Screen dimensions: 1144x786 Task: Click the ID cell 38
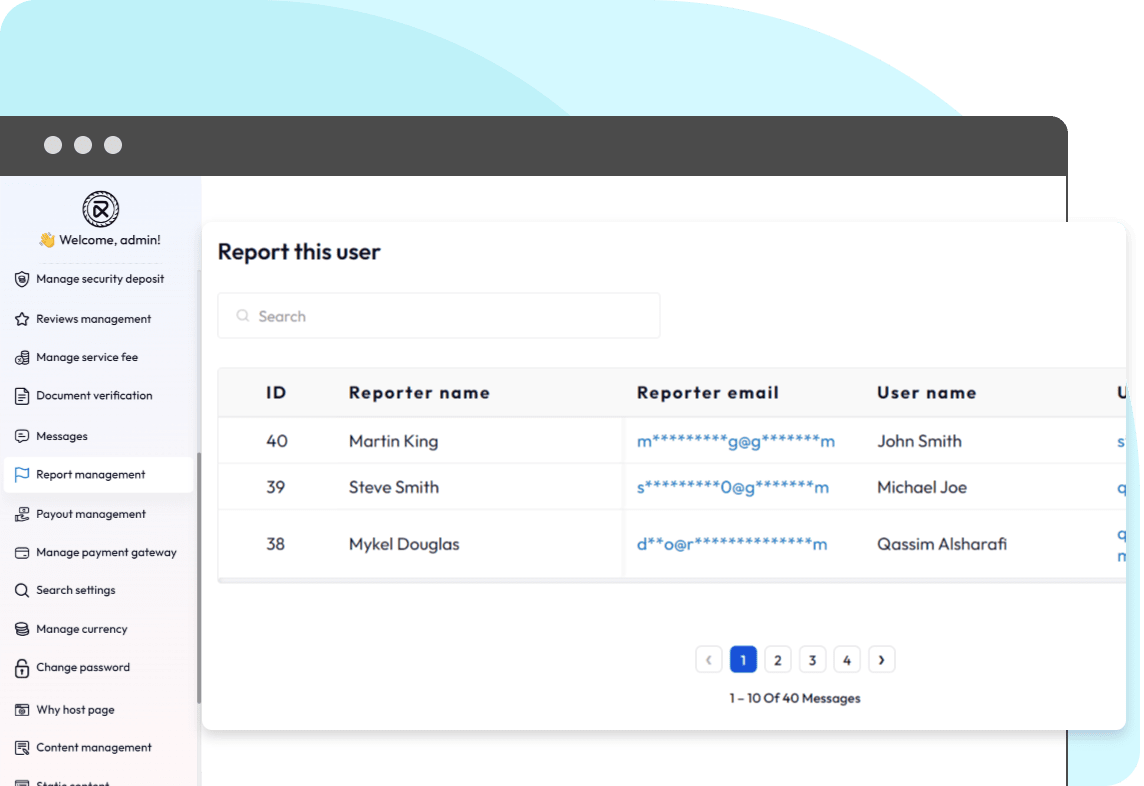tap(275, 544)
